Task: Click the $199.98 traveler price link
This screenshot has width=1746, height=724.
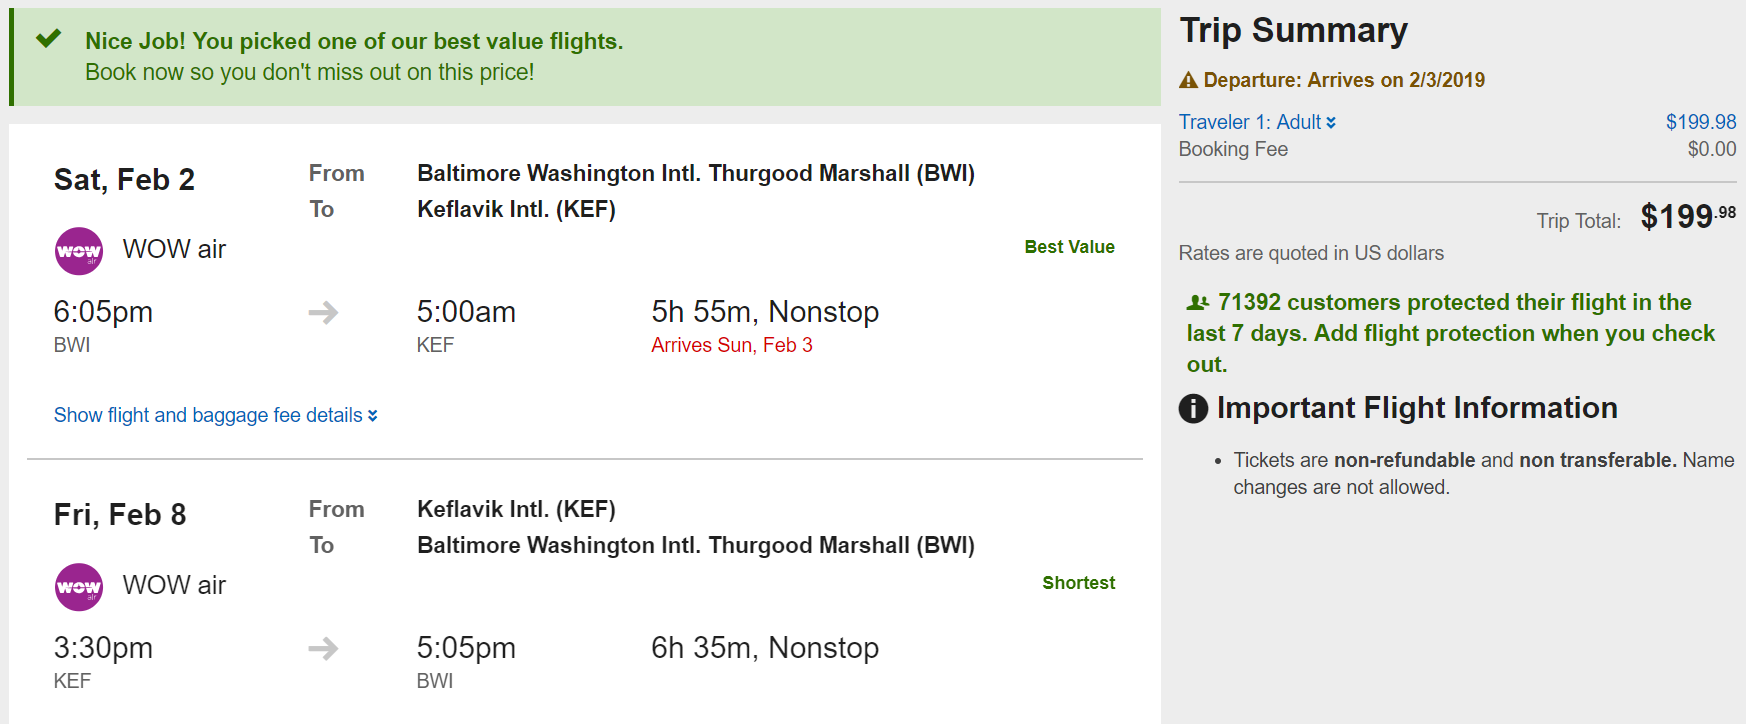Action: click(x=1700, y=122)
